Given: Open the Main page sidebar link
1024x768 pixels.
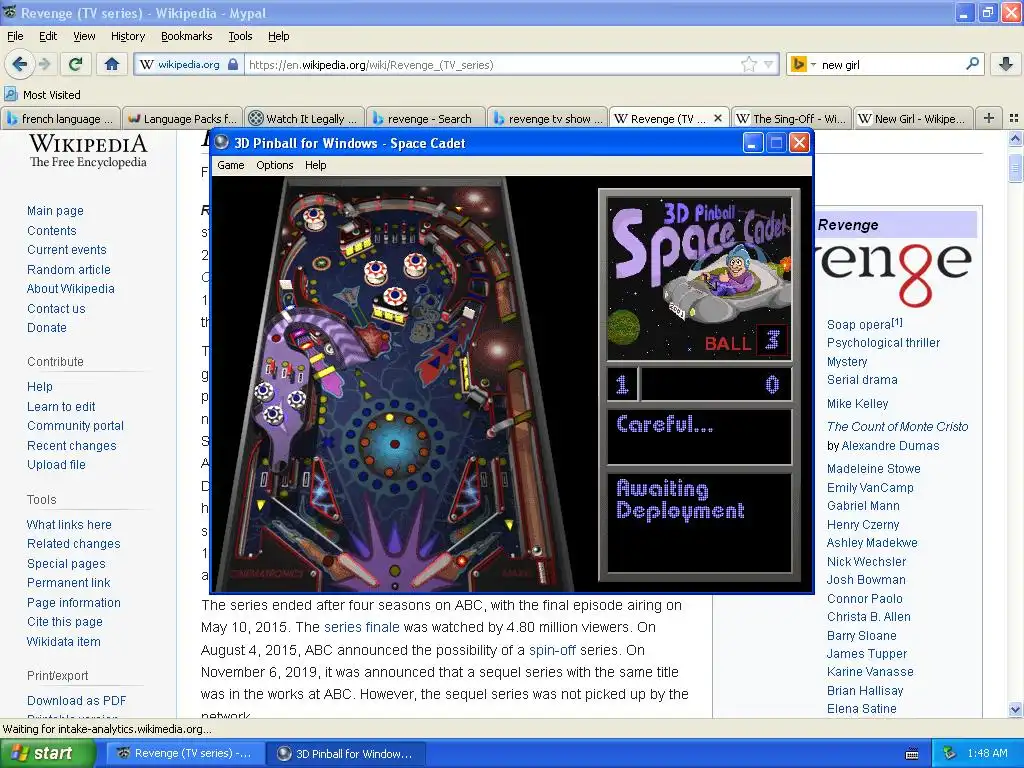Looking at the screenshot, I should pos(55,211).
